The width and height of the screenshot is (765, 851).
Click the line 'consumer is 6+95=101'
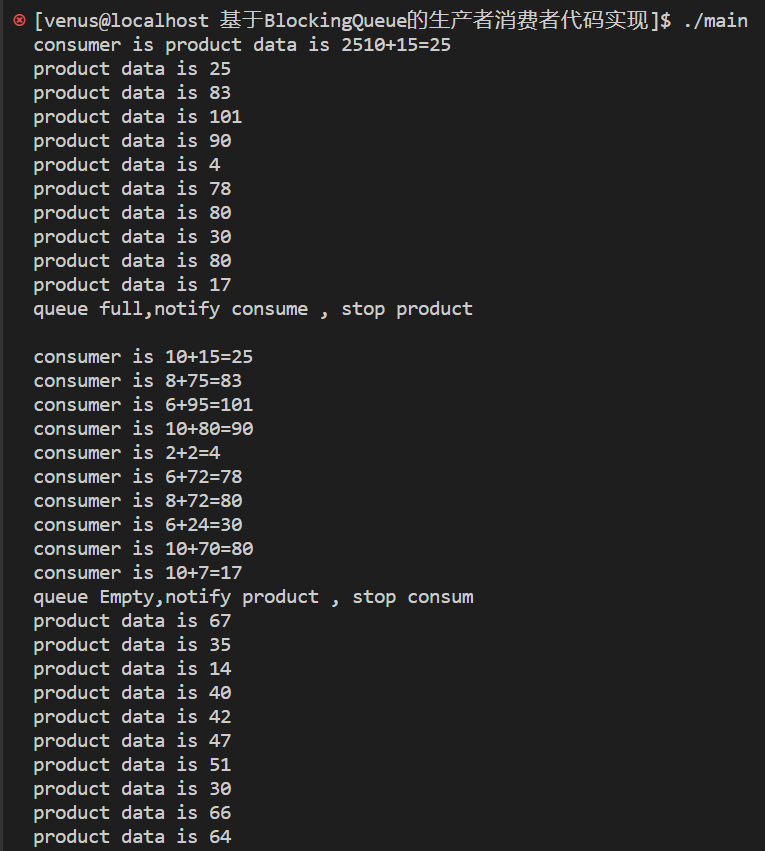(143, 405)
